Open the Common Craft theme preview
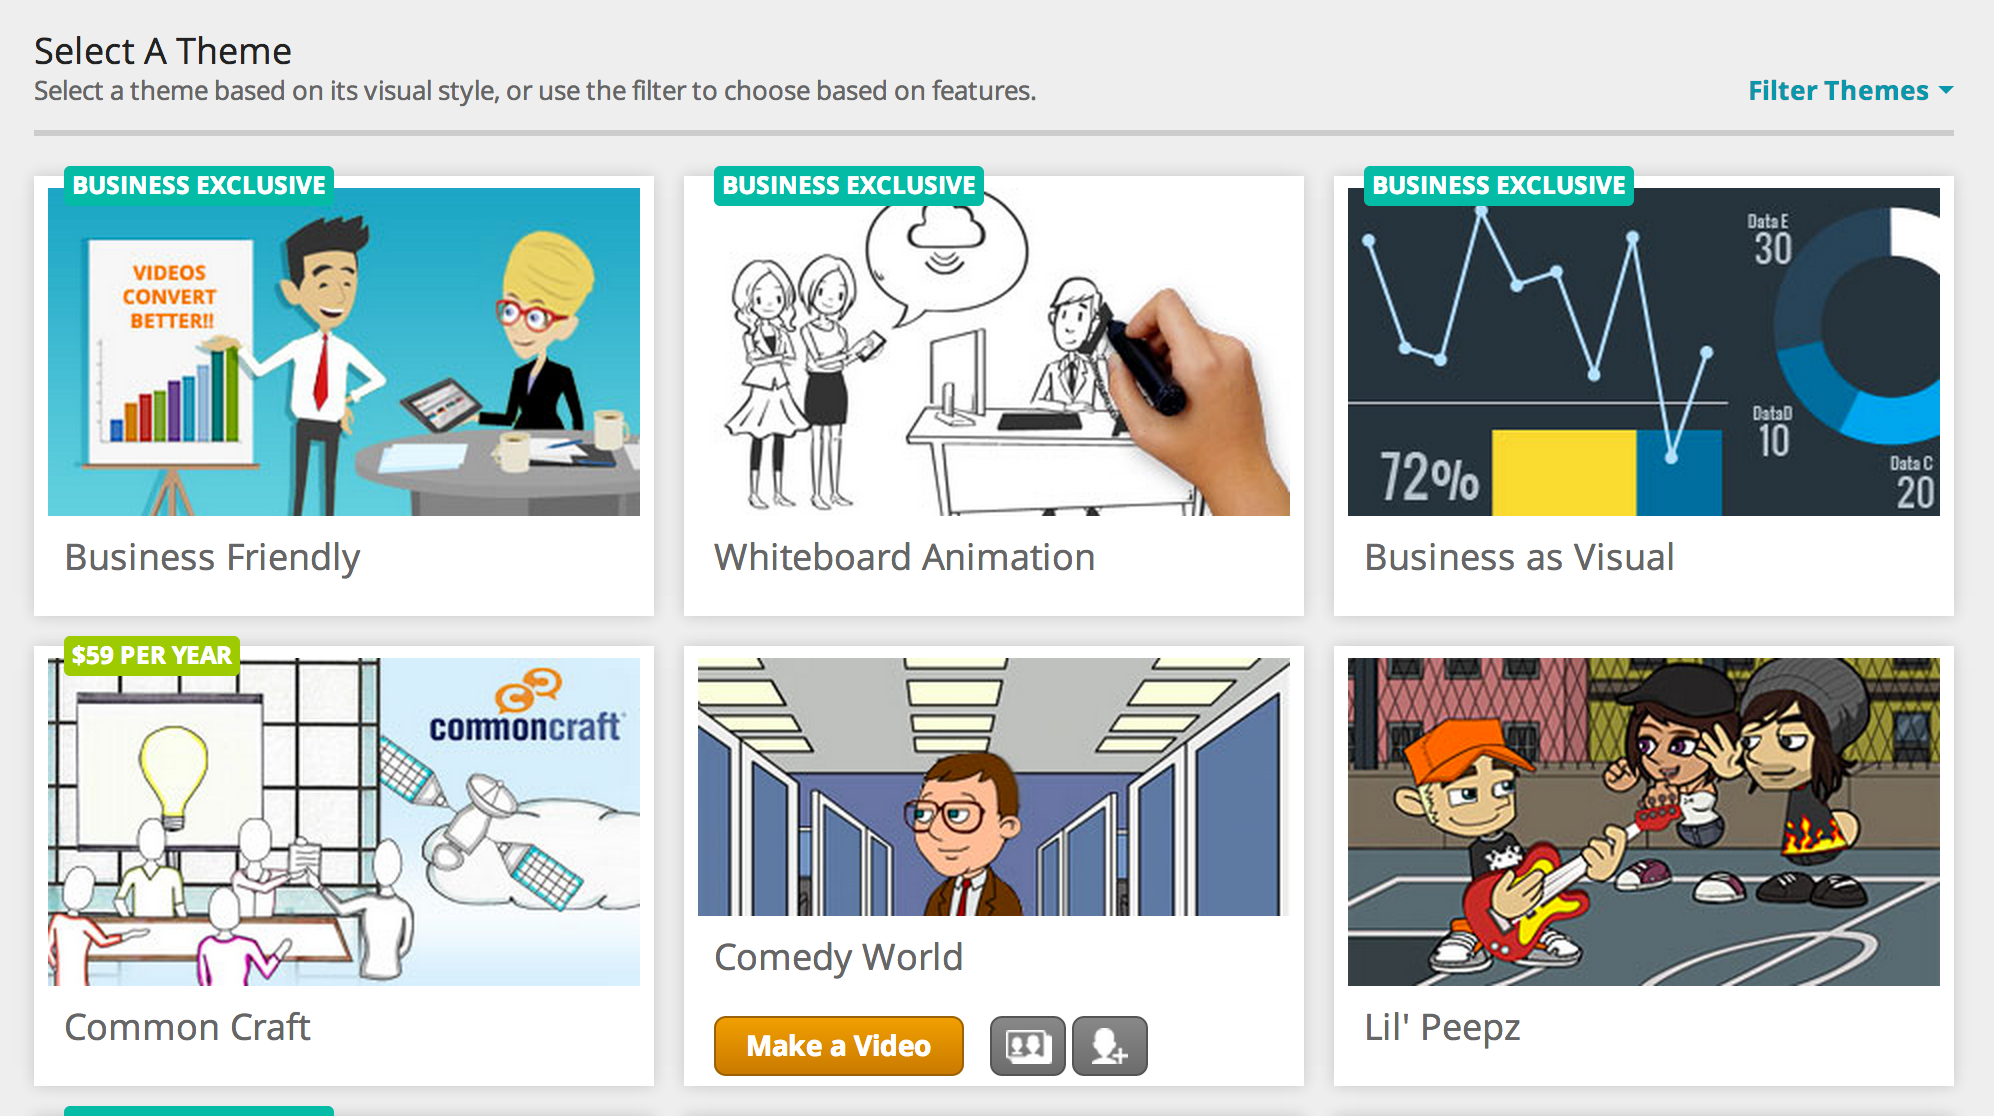 click(x=344, y=822)
